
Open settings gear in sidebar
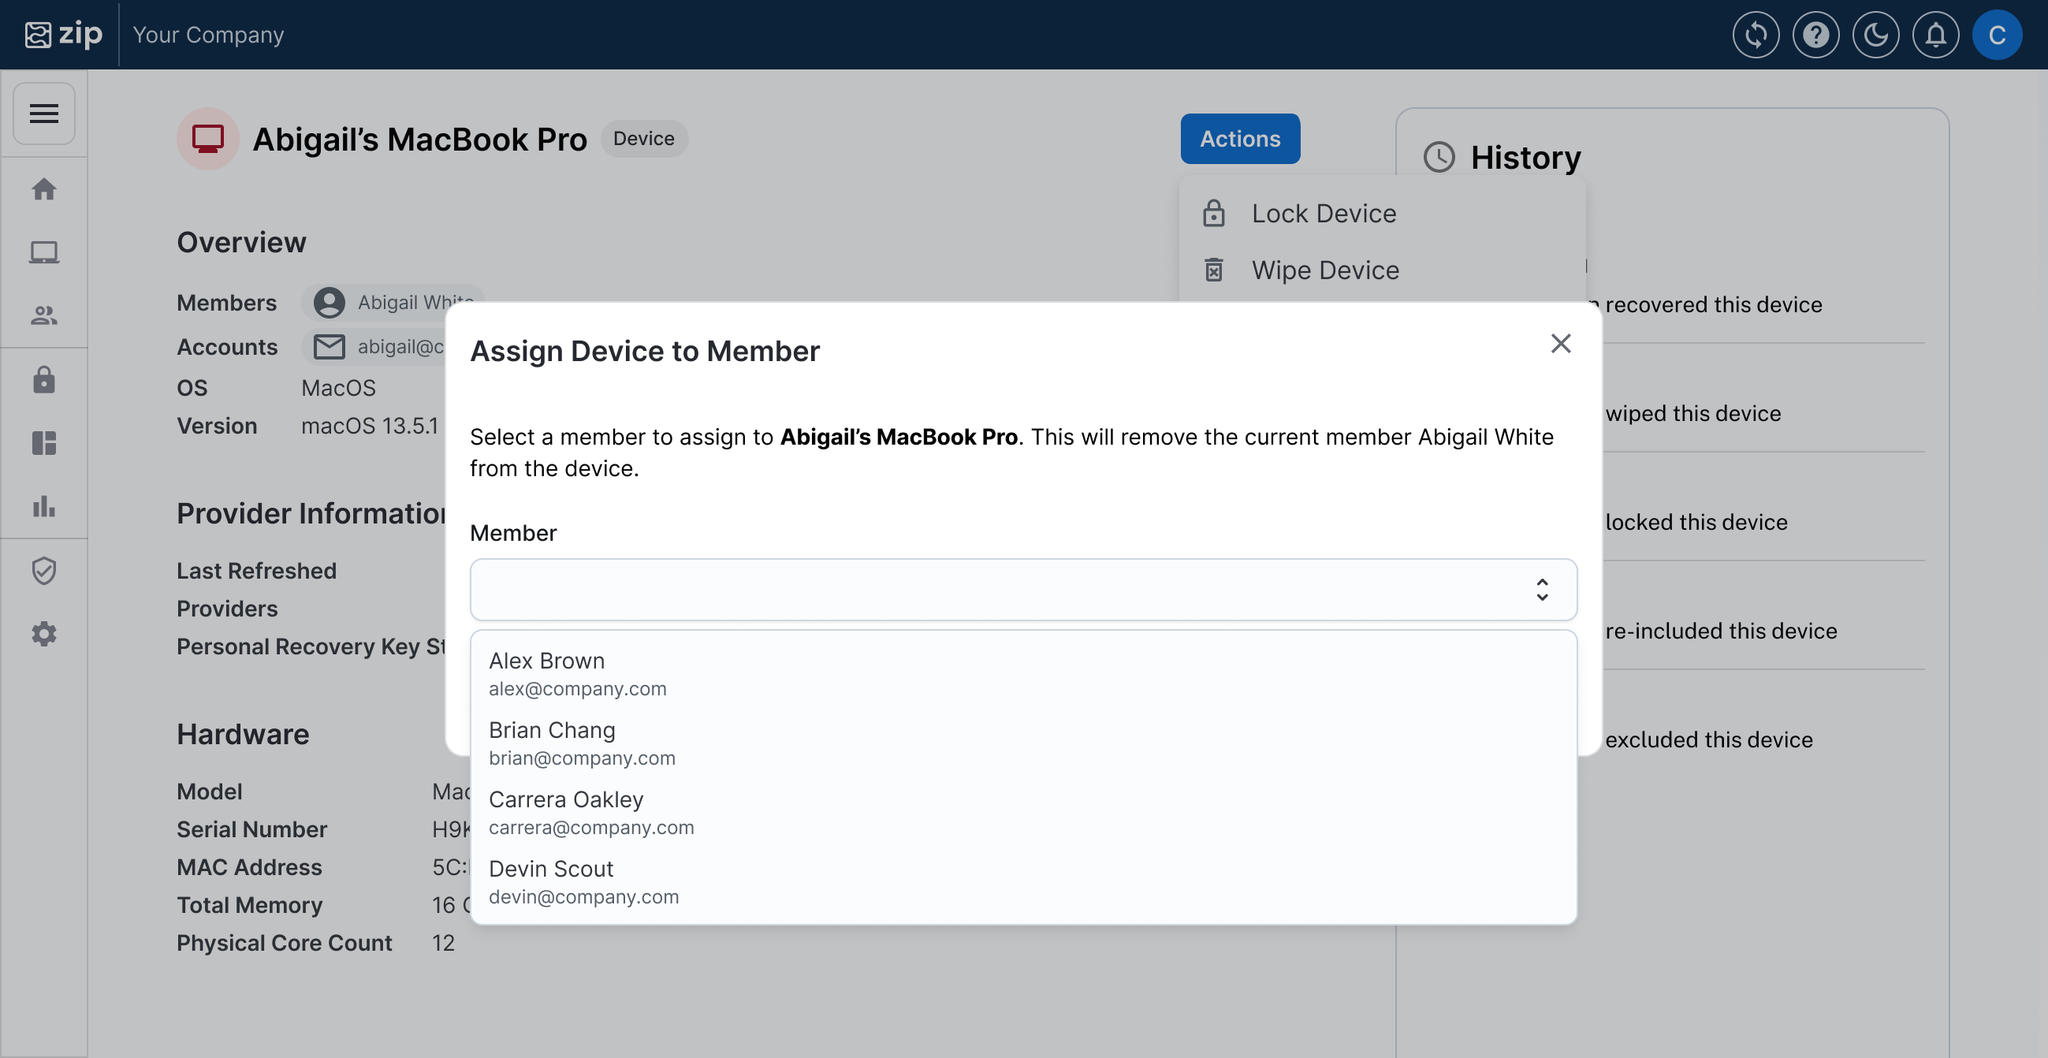click(x=44, y=634)
